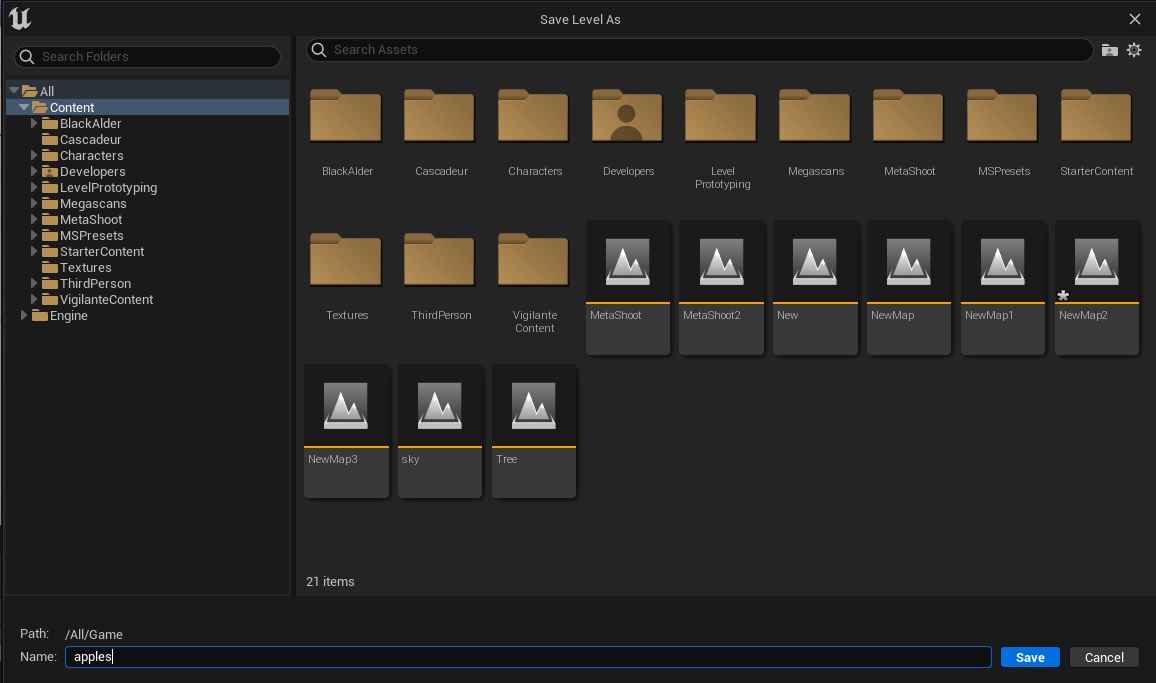Image resolution: width=1156 pixels, height=683 pixels.
Task: Click the Name input field
Action: coord(528,656)
